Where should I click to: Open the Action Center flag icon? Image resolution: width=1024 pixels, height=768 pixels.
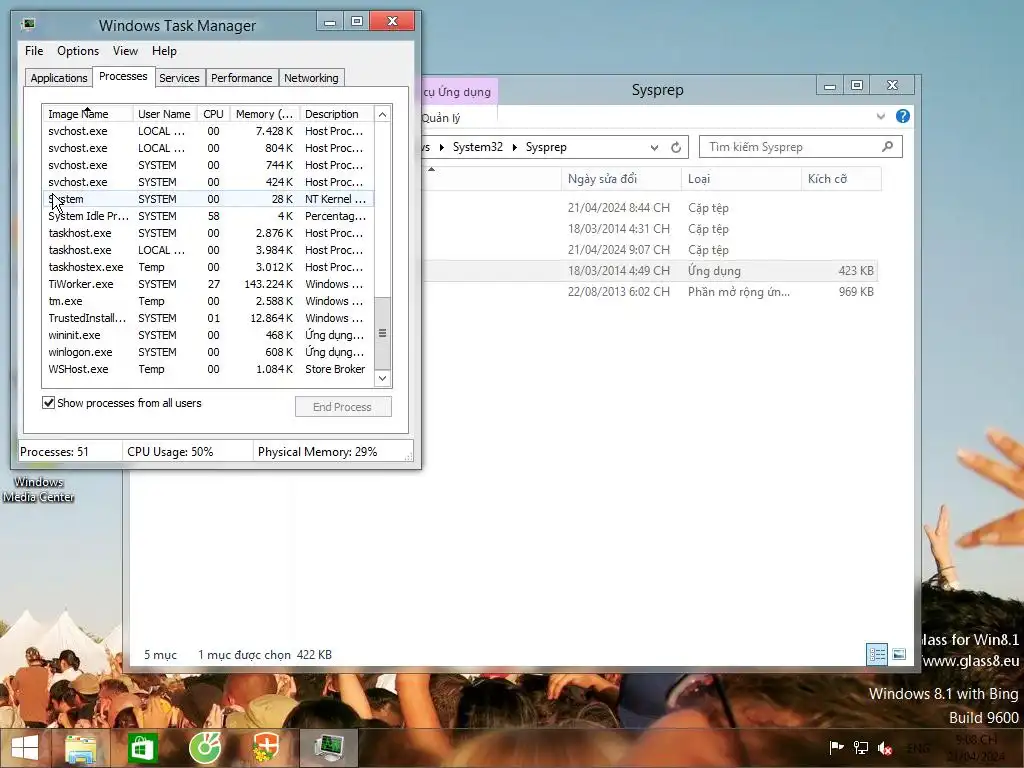coord(836,748)
